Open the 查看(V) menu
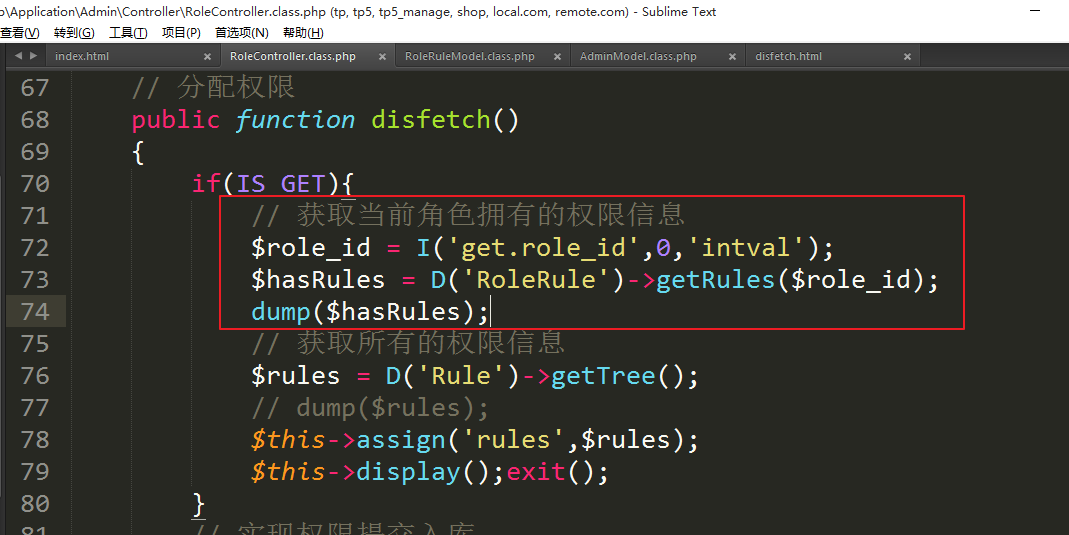The width and height of the screenshot is (1069, 535). click(x=19, y=33)
